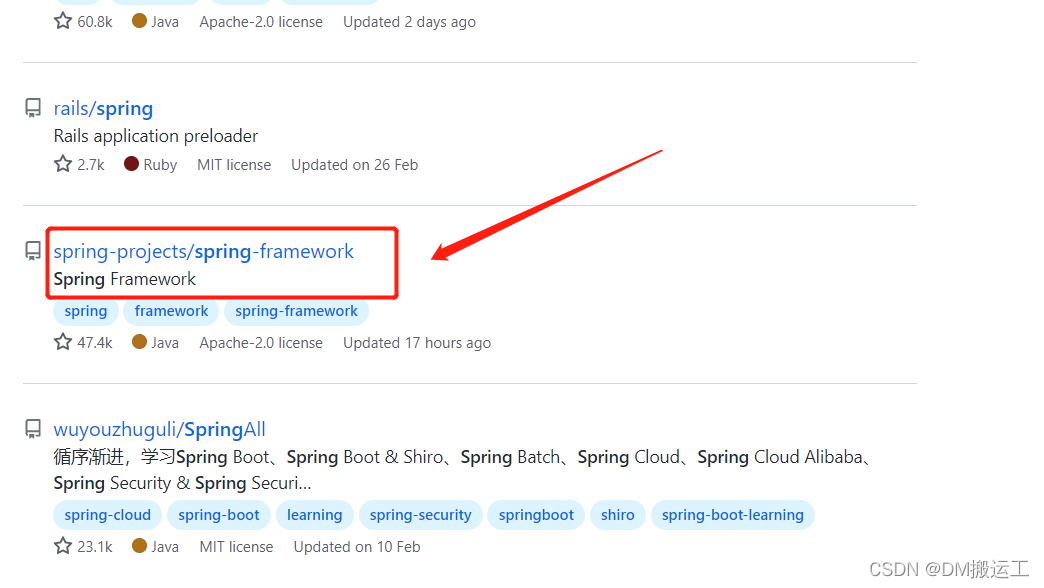Click the star icon next to 23.1k

click(x=63, y=546)
